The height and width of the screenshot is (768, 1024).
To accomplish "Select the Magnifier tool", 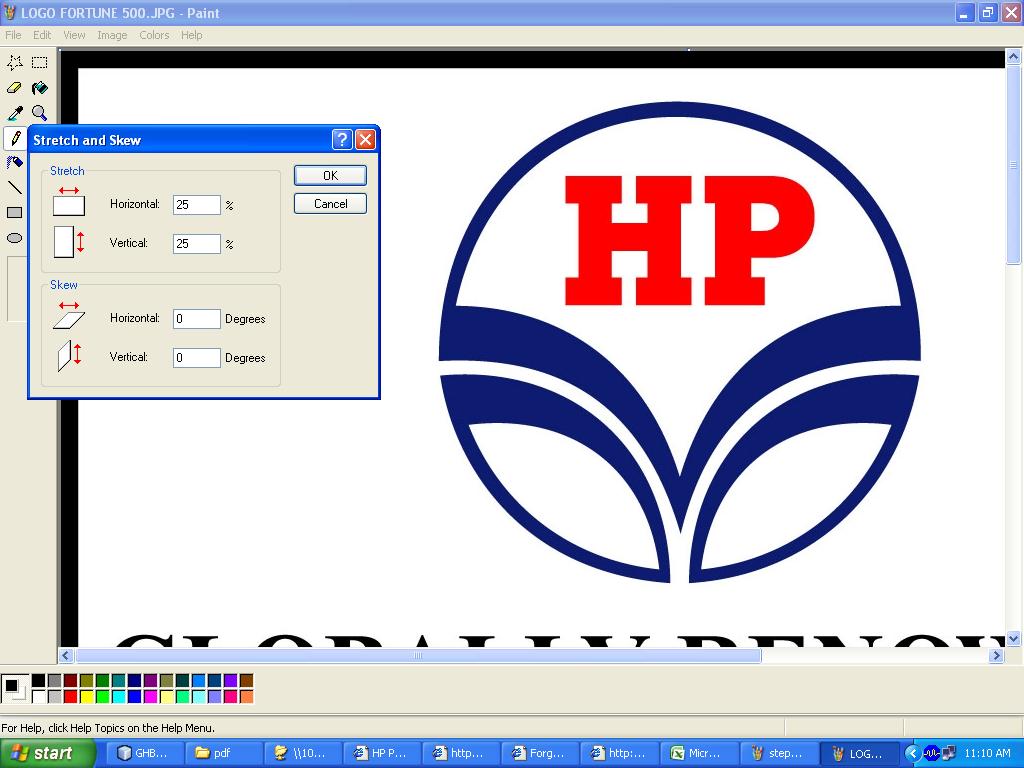I will pos(39,113).
